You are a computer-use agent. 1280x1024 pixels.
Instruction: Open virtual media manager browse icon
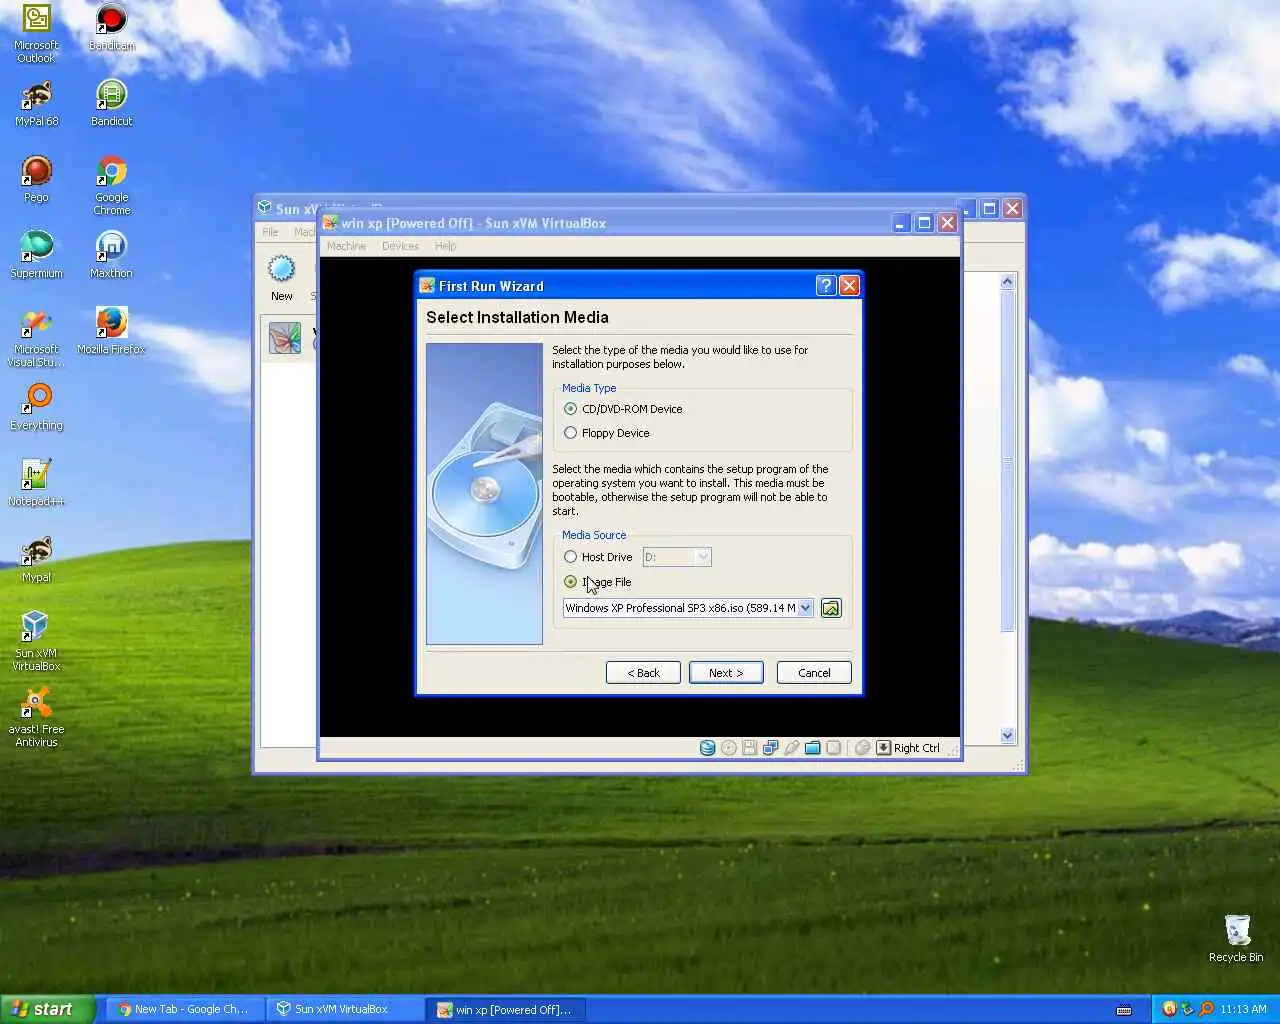831,608
